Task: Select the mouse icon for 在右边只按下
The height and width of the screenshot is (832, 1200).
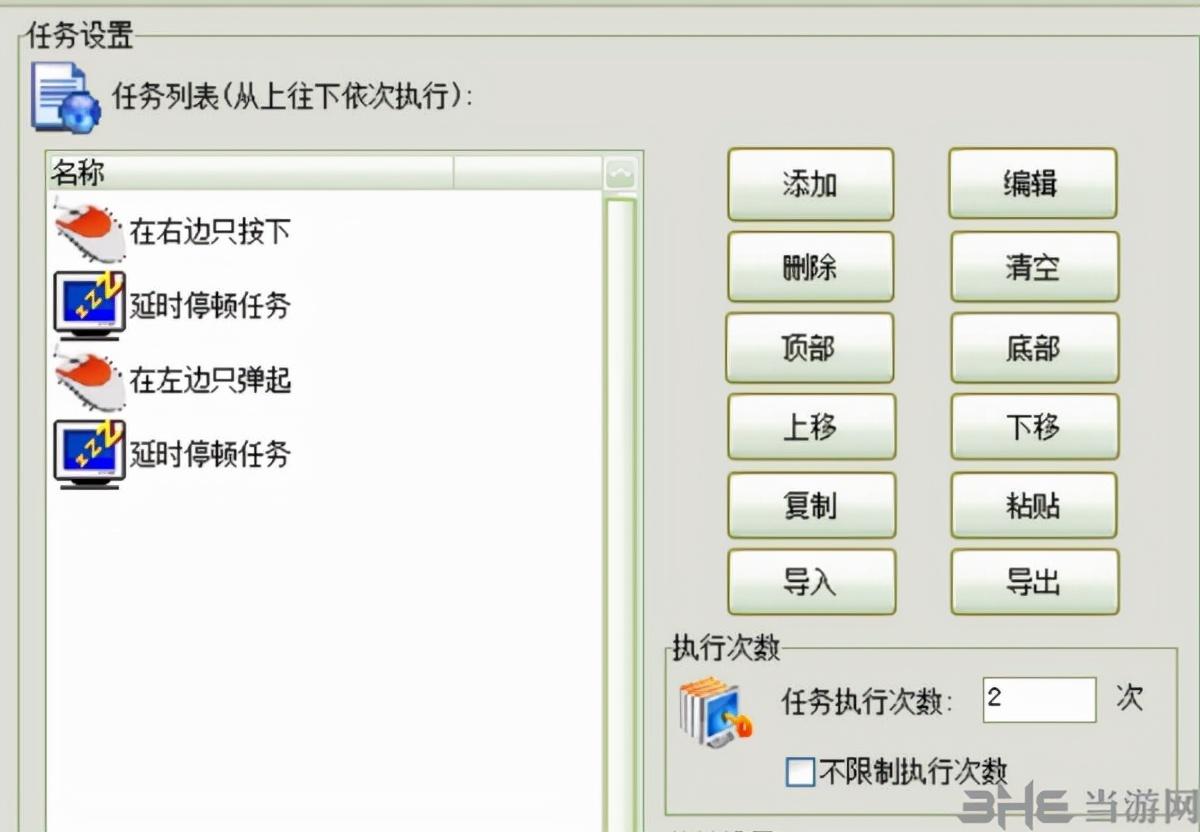Action: 90,230
